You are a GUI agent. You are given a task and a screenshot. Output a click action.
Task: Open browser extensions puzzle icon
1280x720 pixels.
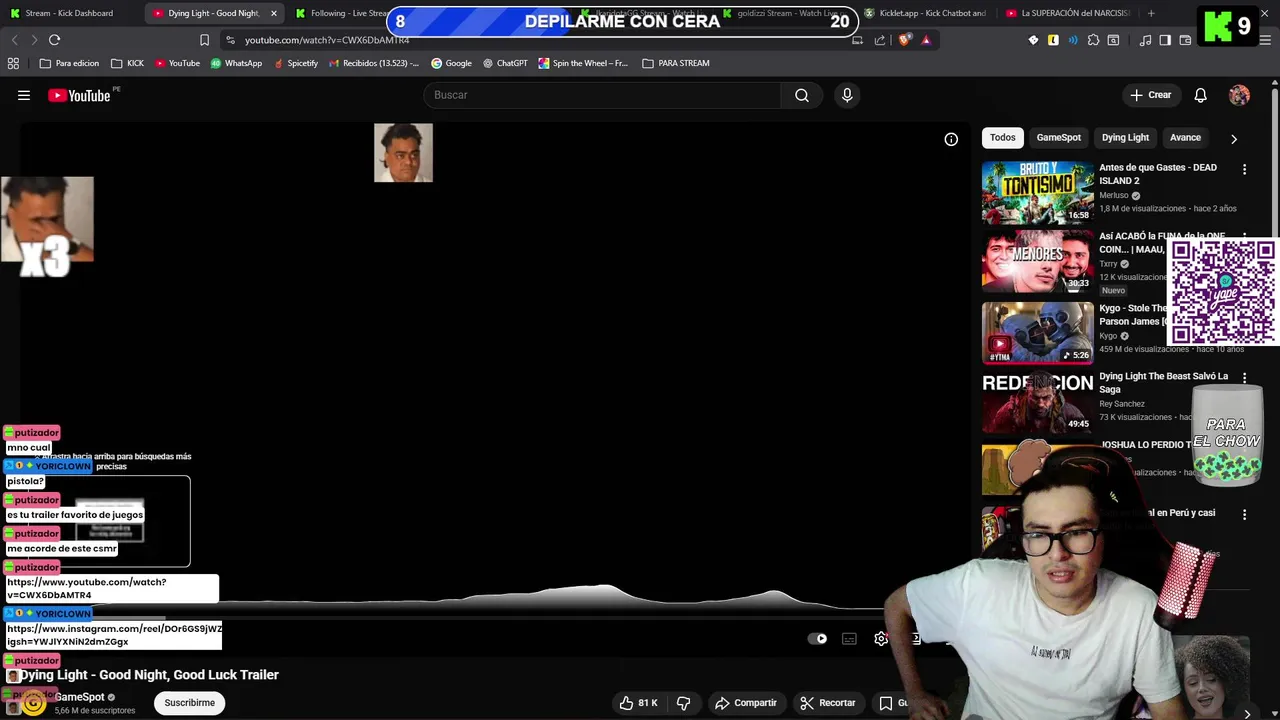coord(1093,40)
